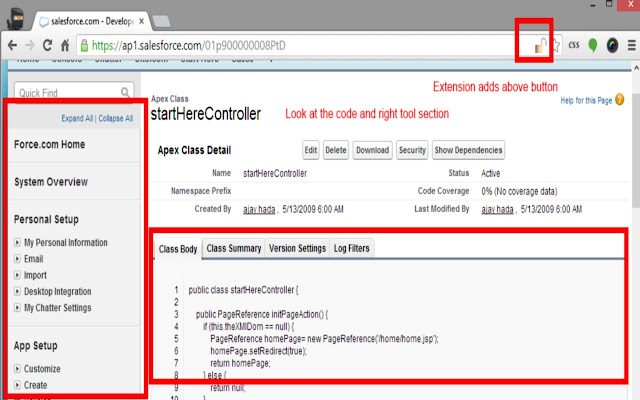Image resolution: width=640 pixels, height=400 pixels.
Task: Close the salesforce.com browser tab
Action: click(x=142, y=21)
